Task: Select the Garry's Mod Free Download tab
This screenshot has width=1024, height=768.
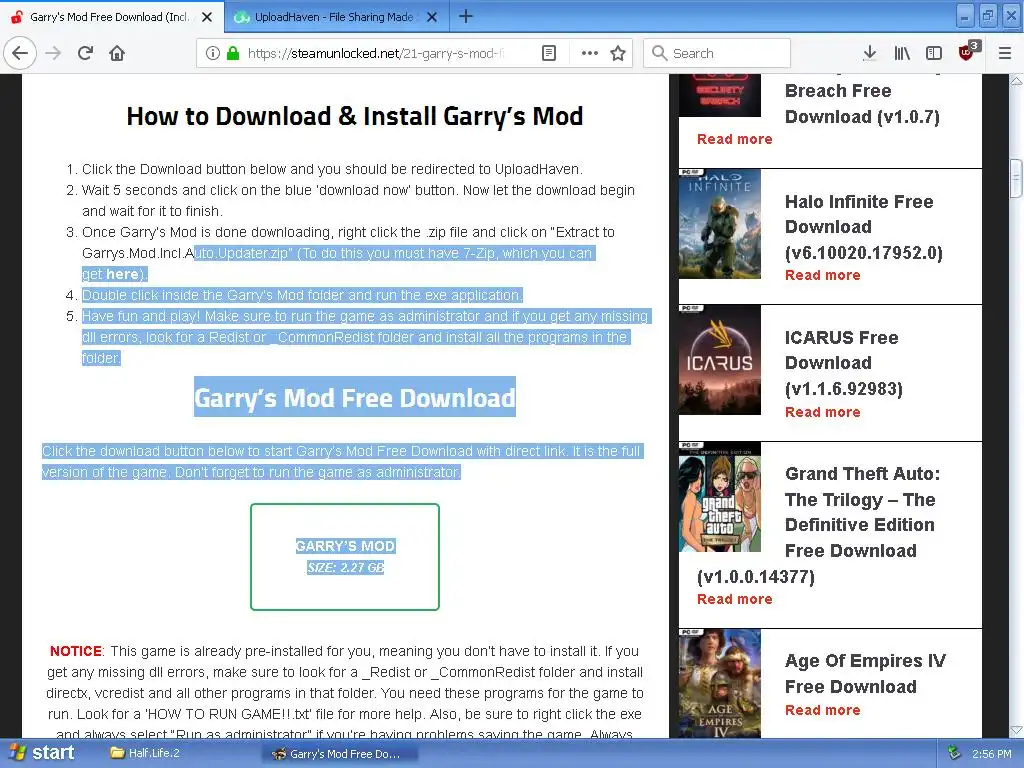Action: click(x=112, y=17)
